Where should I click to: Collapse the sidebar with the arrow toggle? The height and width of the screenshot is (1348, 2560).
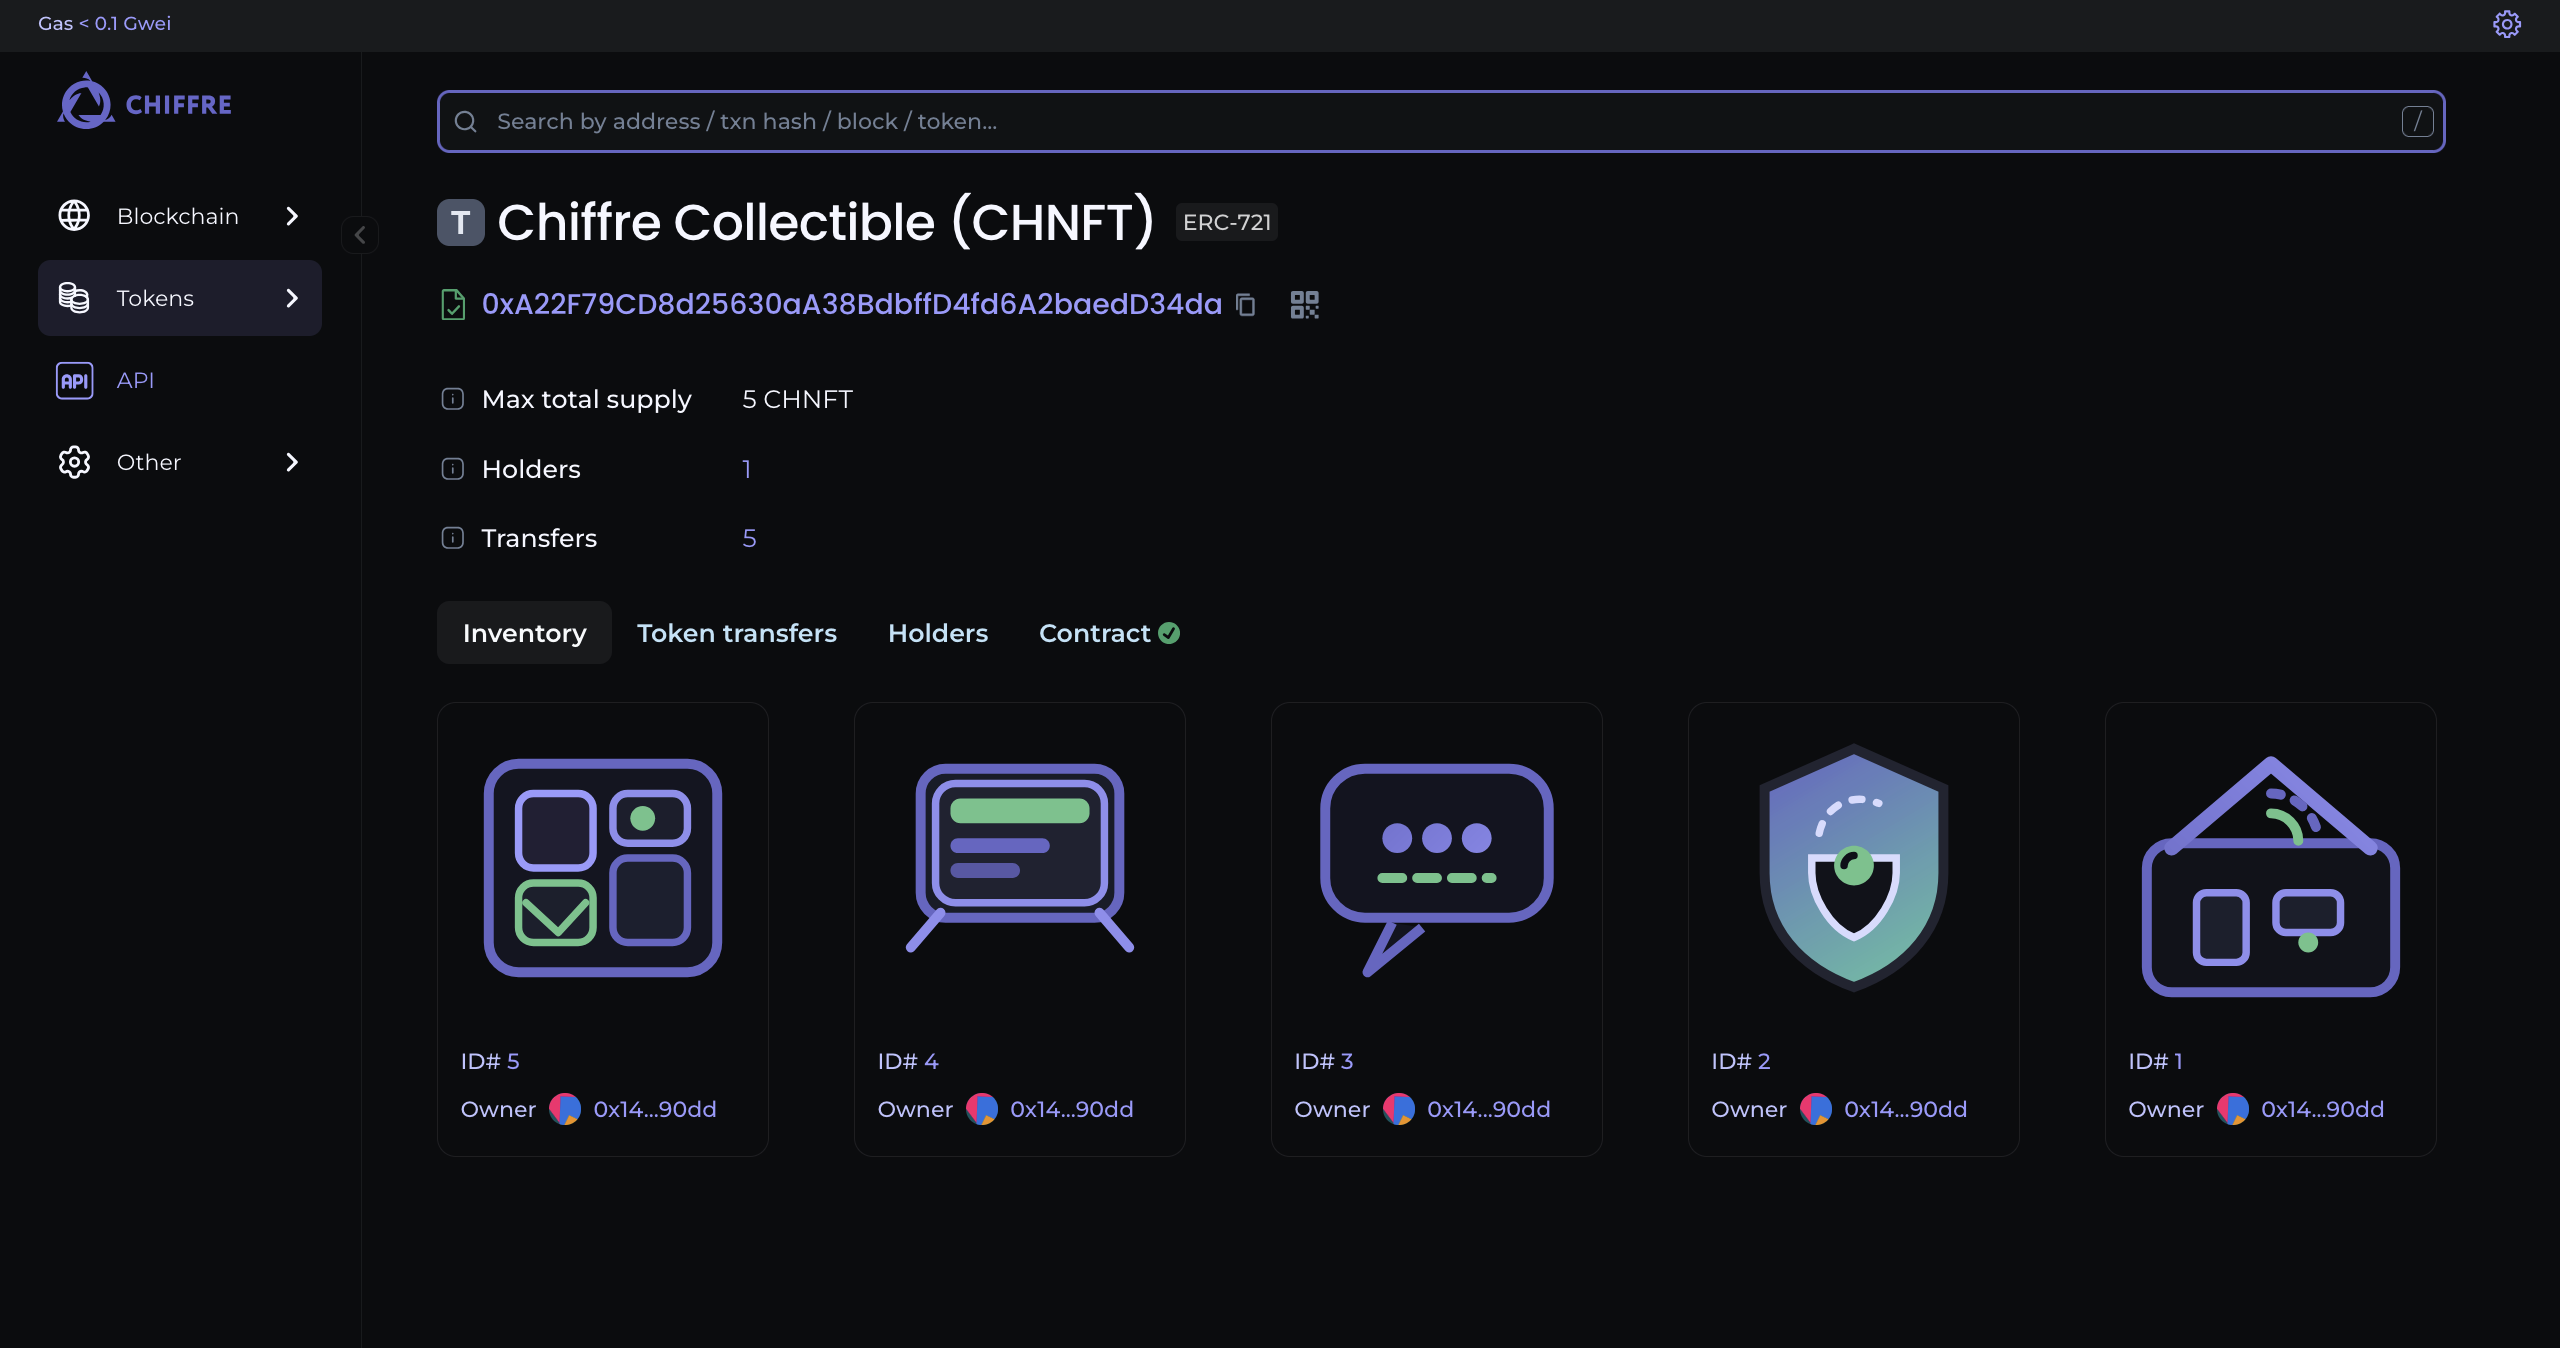point(360,235)
